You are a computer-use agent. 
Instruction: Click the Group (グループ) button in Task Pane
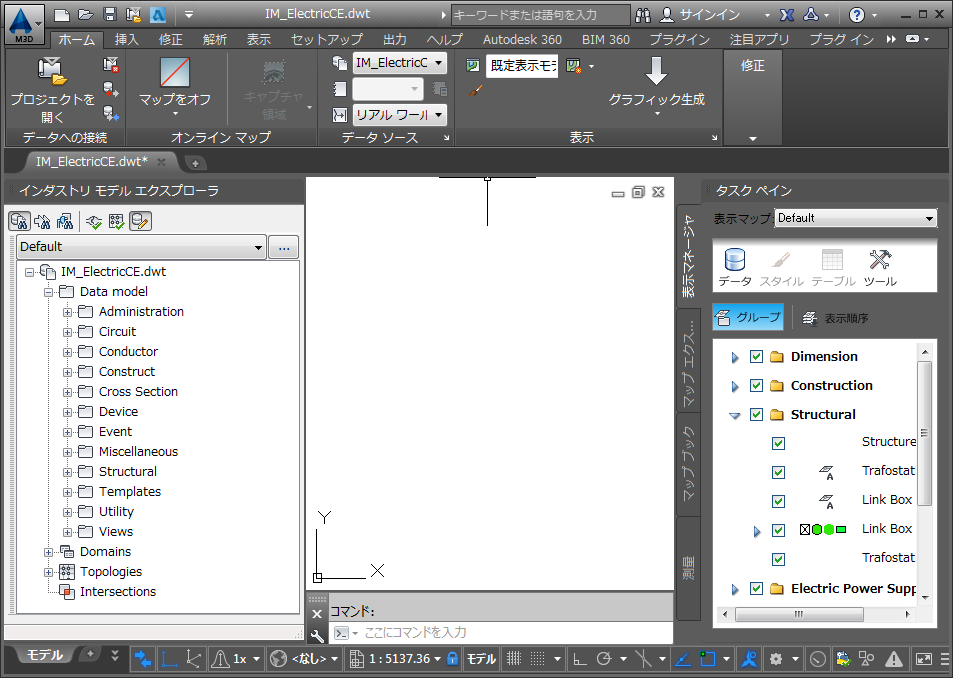coord(748,317)
